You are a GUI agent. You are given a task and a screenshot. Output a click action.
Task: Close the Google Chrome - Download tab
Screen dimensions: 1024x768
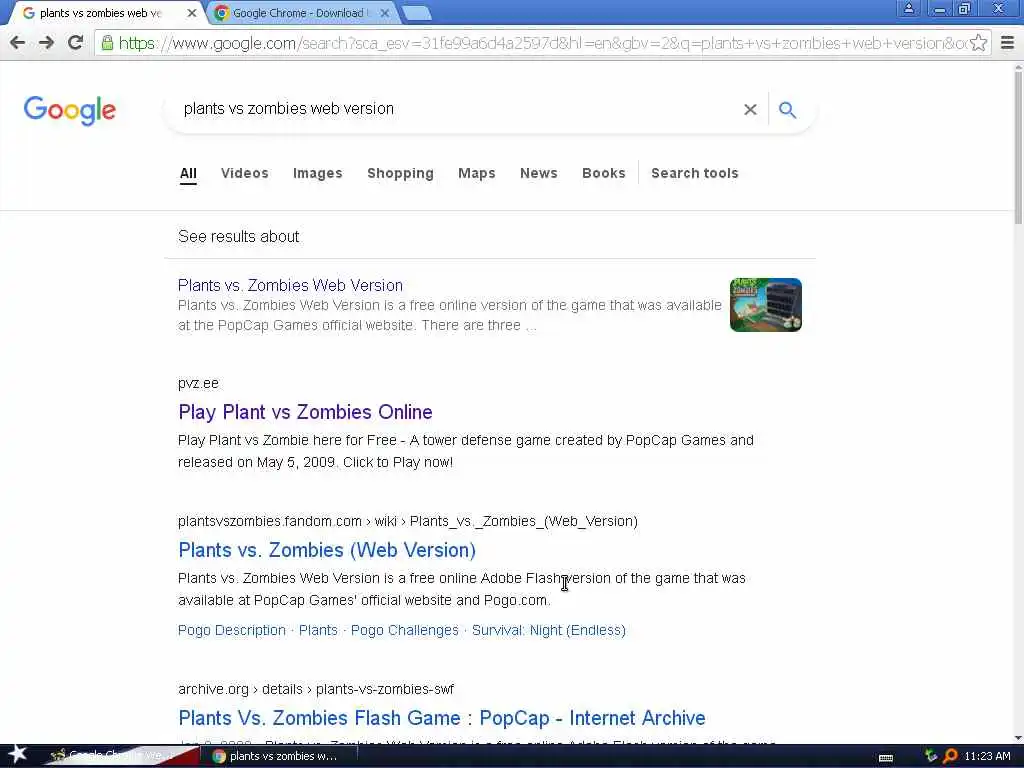[x=385, y=12]
